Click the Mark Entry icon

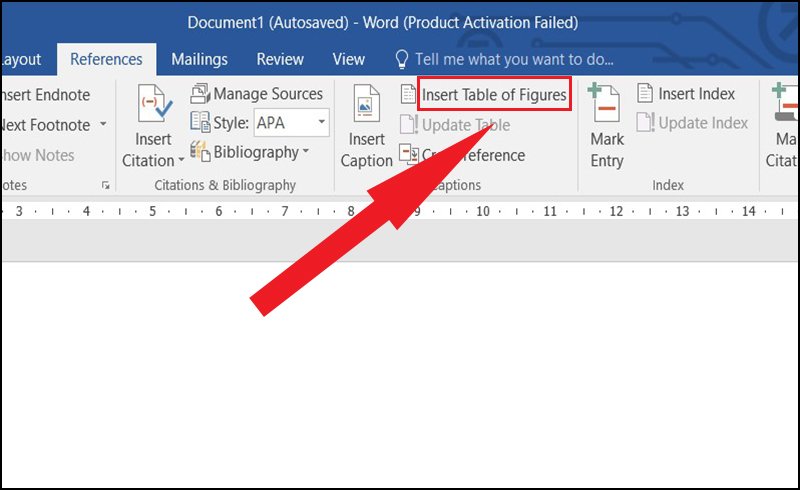pyautogui.click(x=603, y=103)
